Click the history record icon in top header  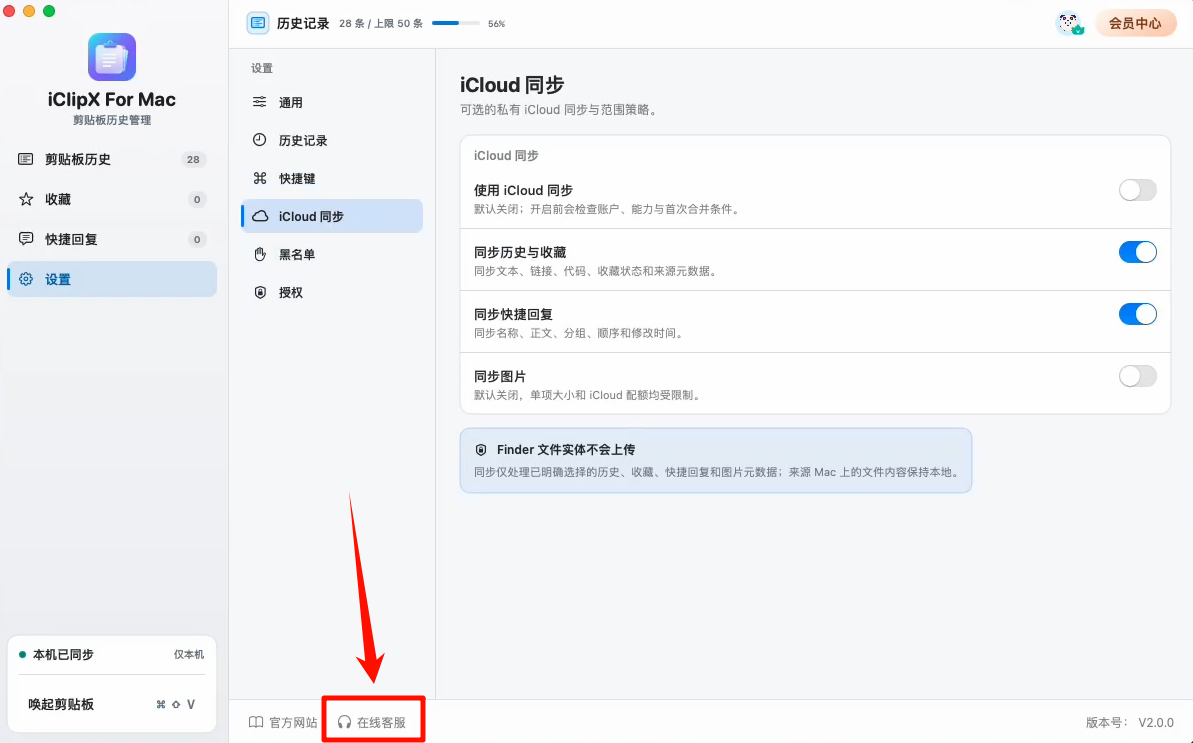pos(258,24)
